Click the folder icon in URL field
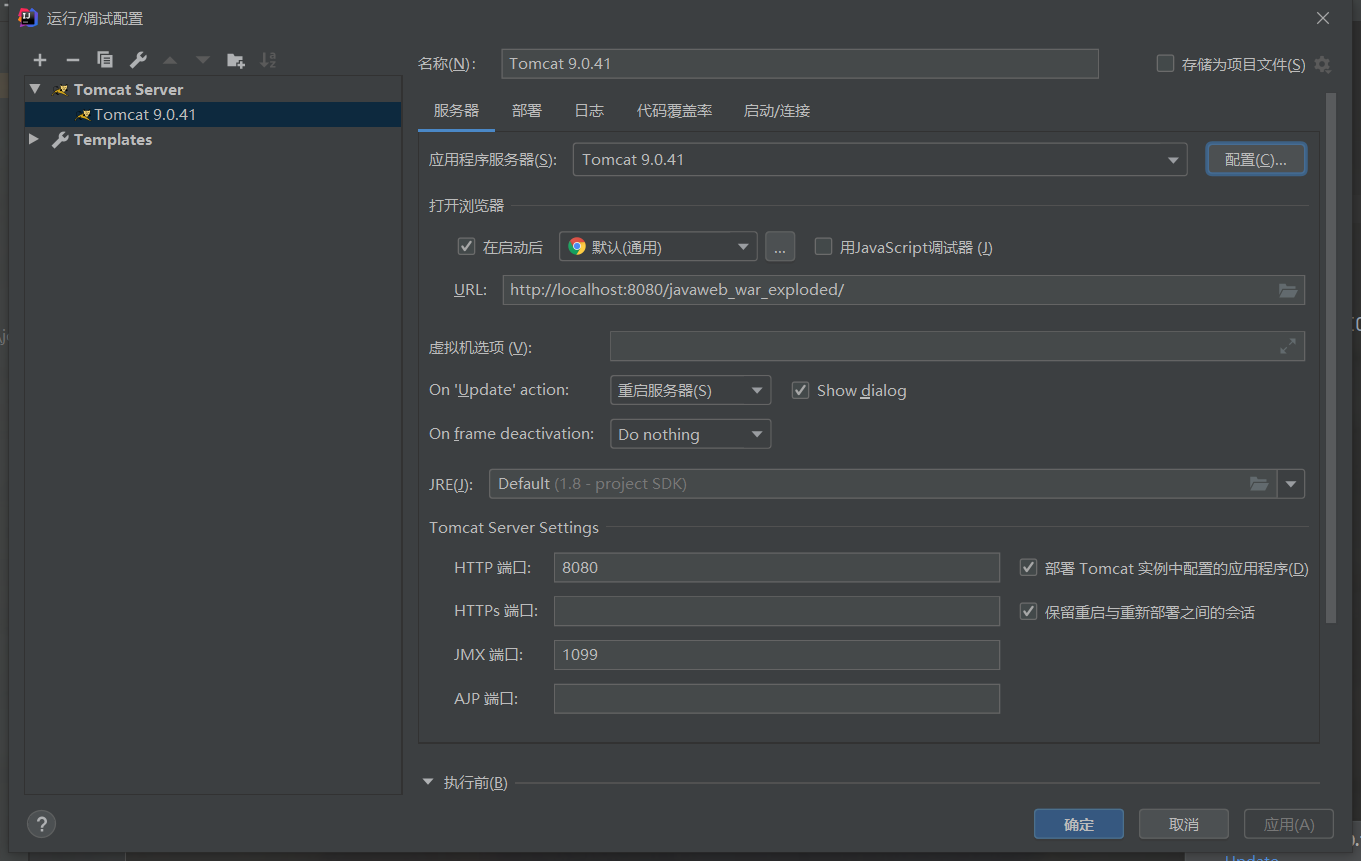The width and height of the screenshot is (1361, 861). click(1288, 290)
